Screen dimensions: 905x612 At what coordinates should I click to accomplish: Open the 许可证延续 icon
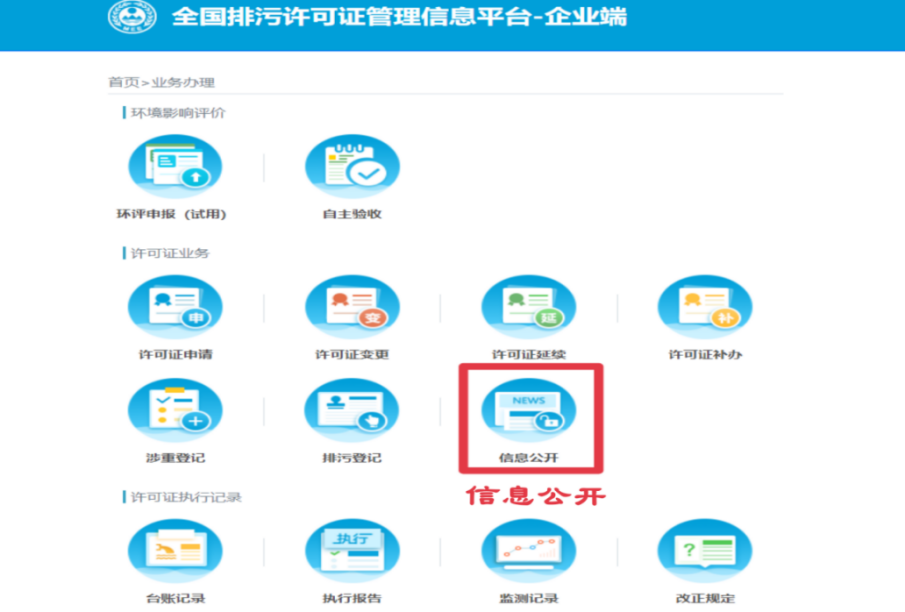coord(528,308)
